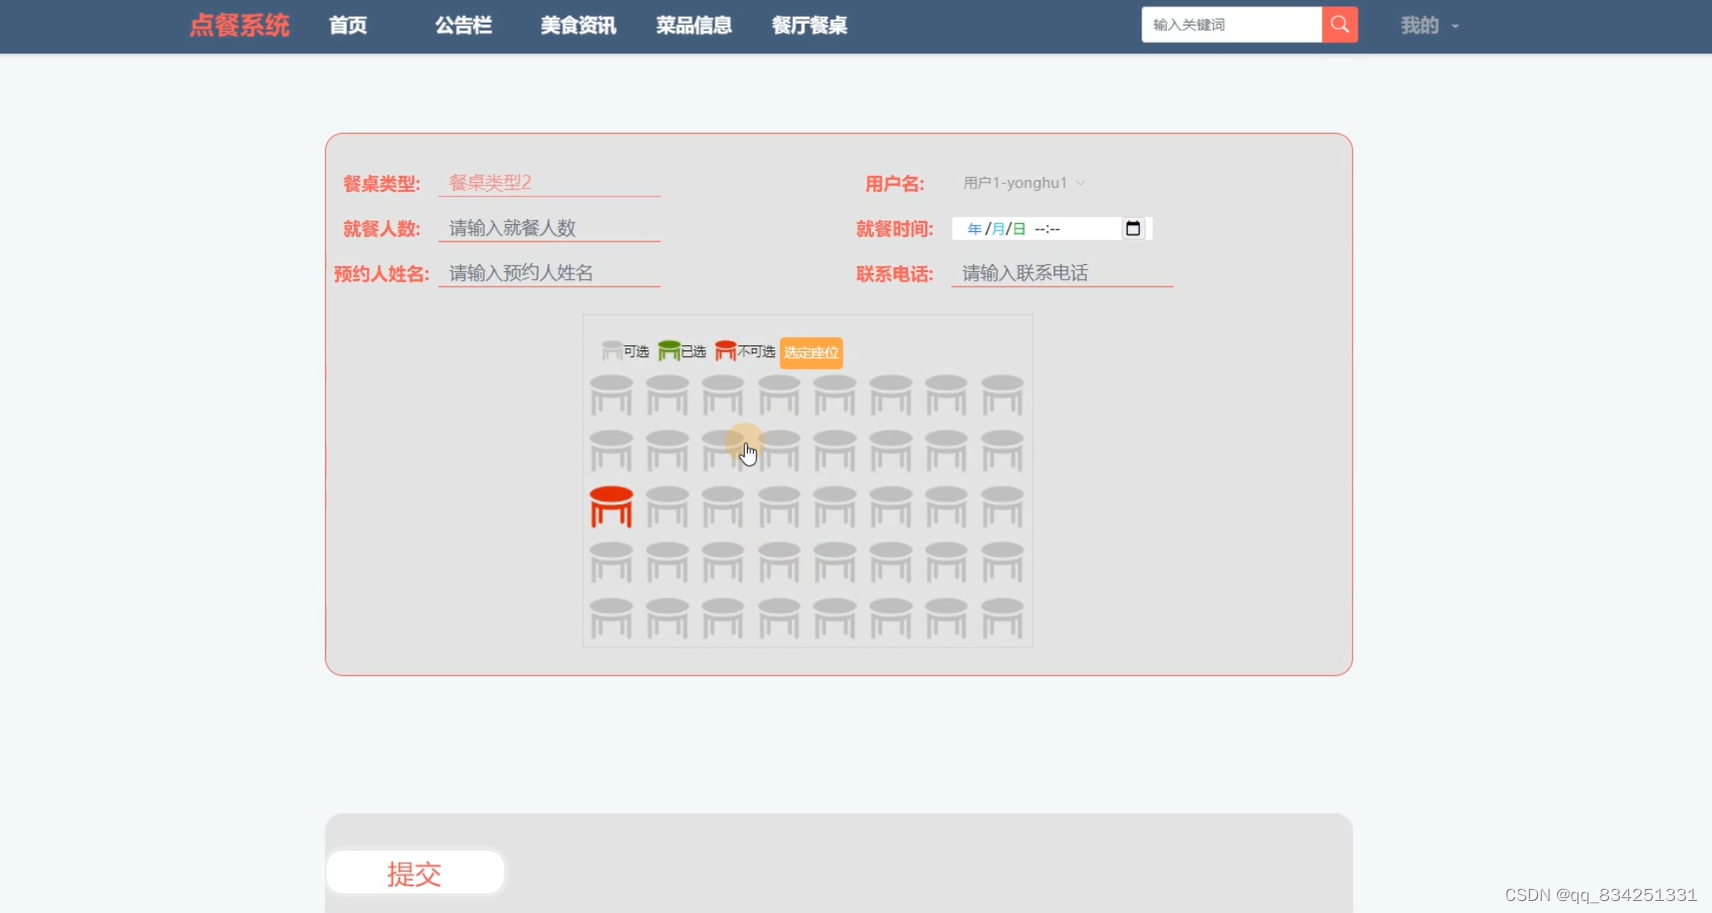Click the red search magnifier button
Viewport: 1712px width, 913px height.
pos(1339,25)
